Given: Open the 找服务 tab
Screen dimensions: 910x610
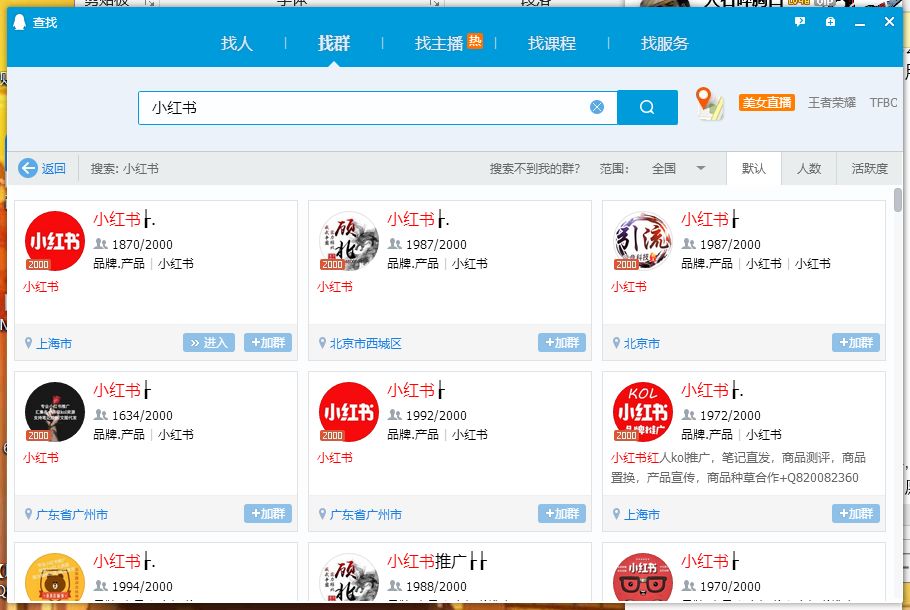Looking at the screenshot, I should 665,44.
